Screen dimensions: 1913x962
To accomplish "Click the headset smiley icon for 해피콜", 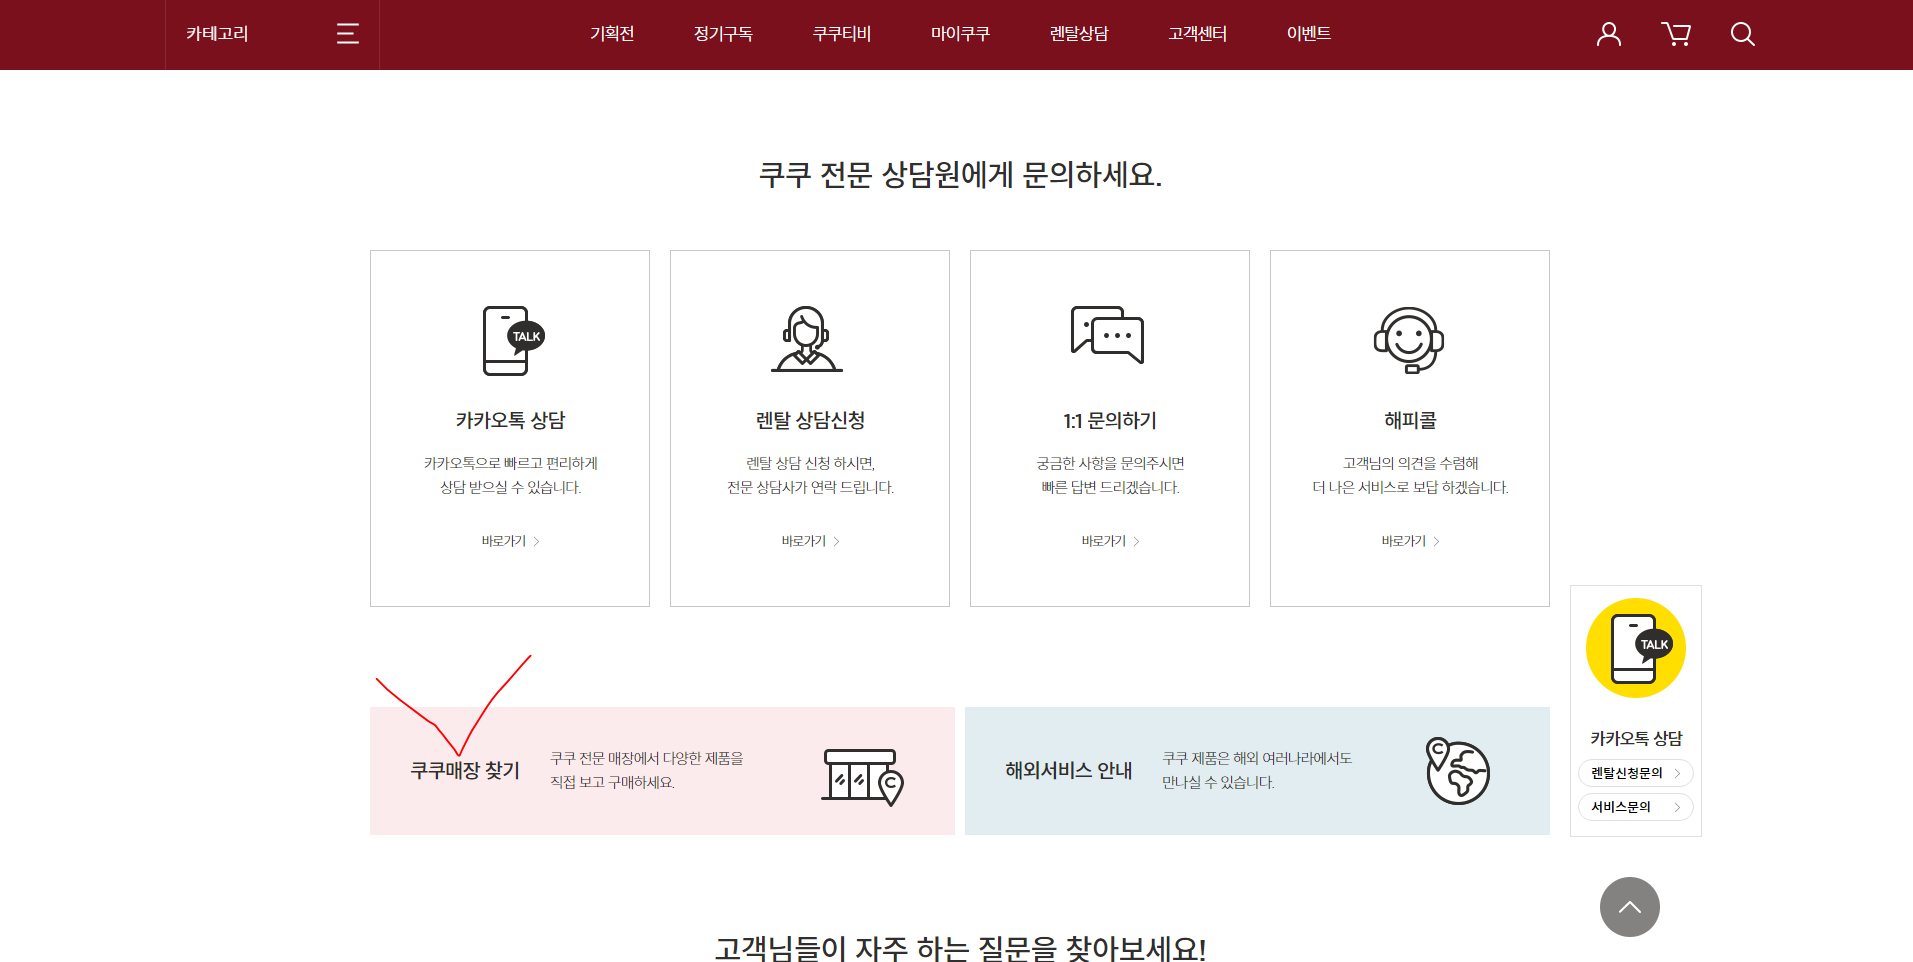I will [x=1409, y=340].
